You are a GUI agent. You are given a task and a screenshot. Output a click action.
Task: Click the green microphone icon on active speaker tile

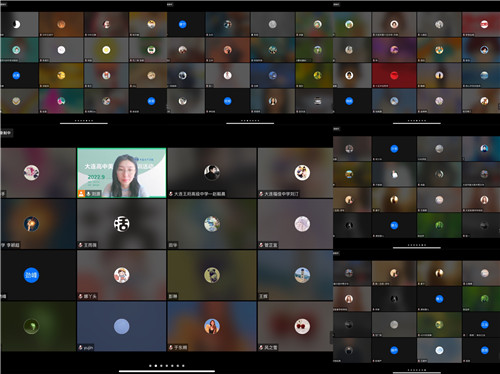tap(89, 194)
